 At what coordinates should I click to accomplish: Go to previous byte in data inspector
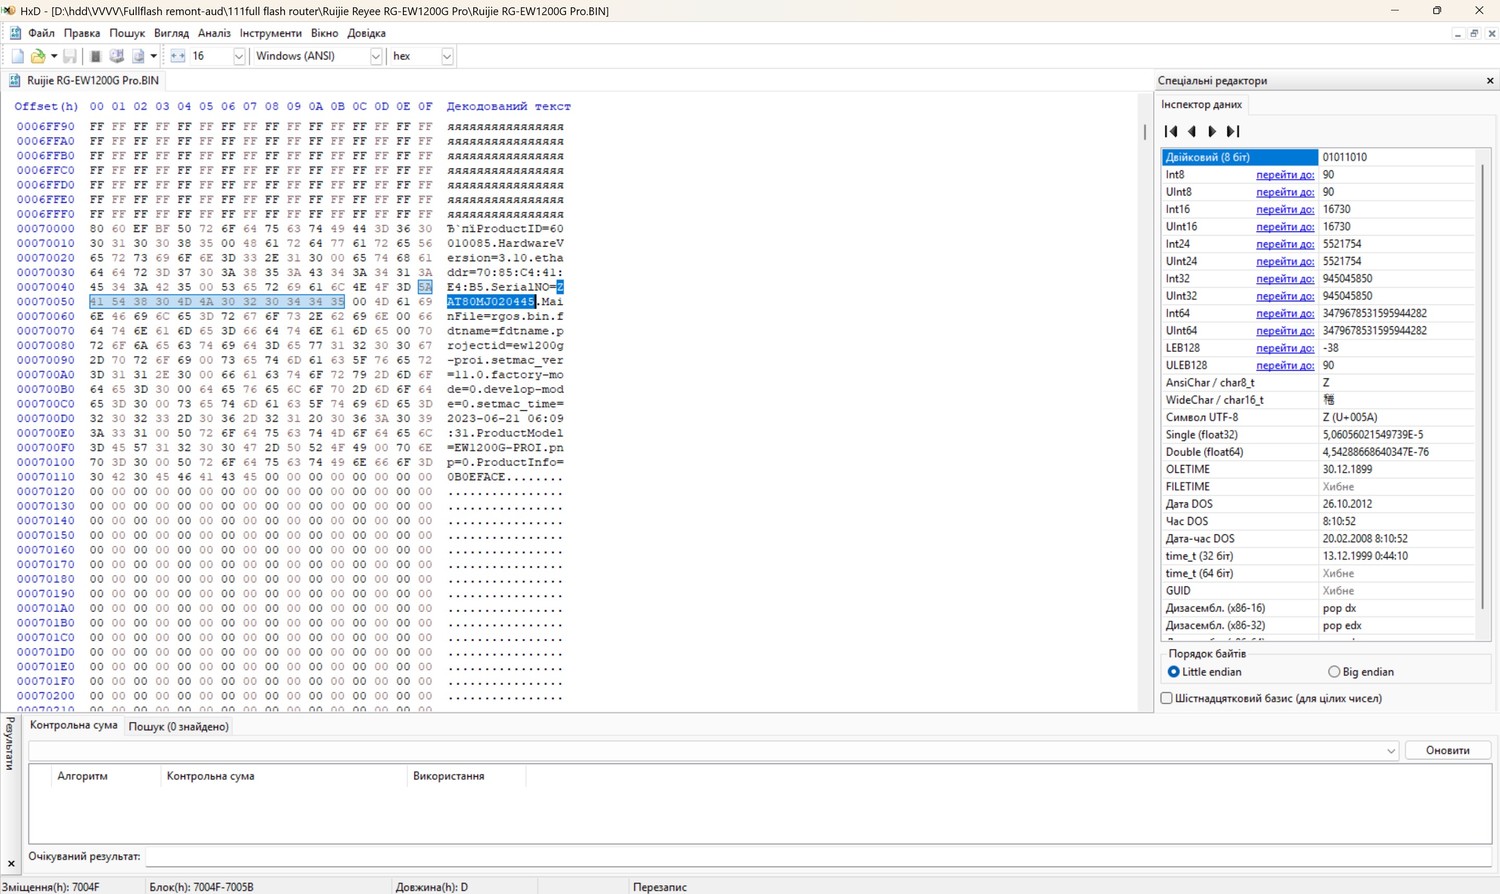pos(1192,131)
